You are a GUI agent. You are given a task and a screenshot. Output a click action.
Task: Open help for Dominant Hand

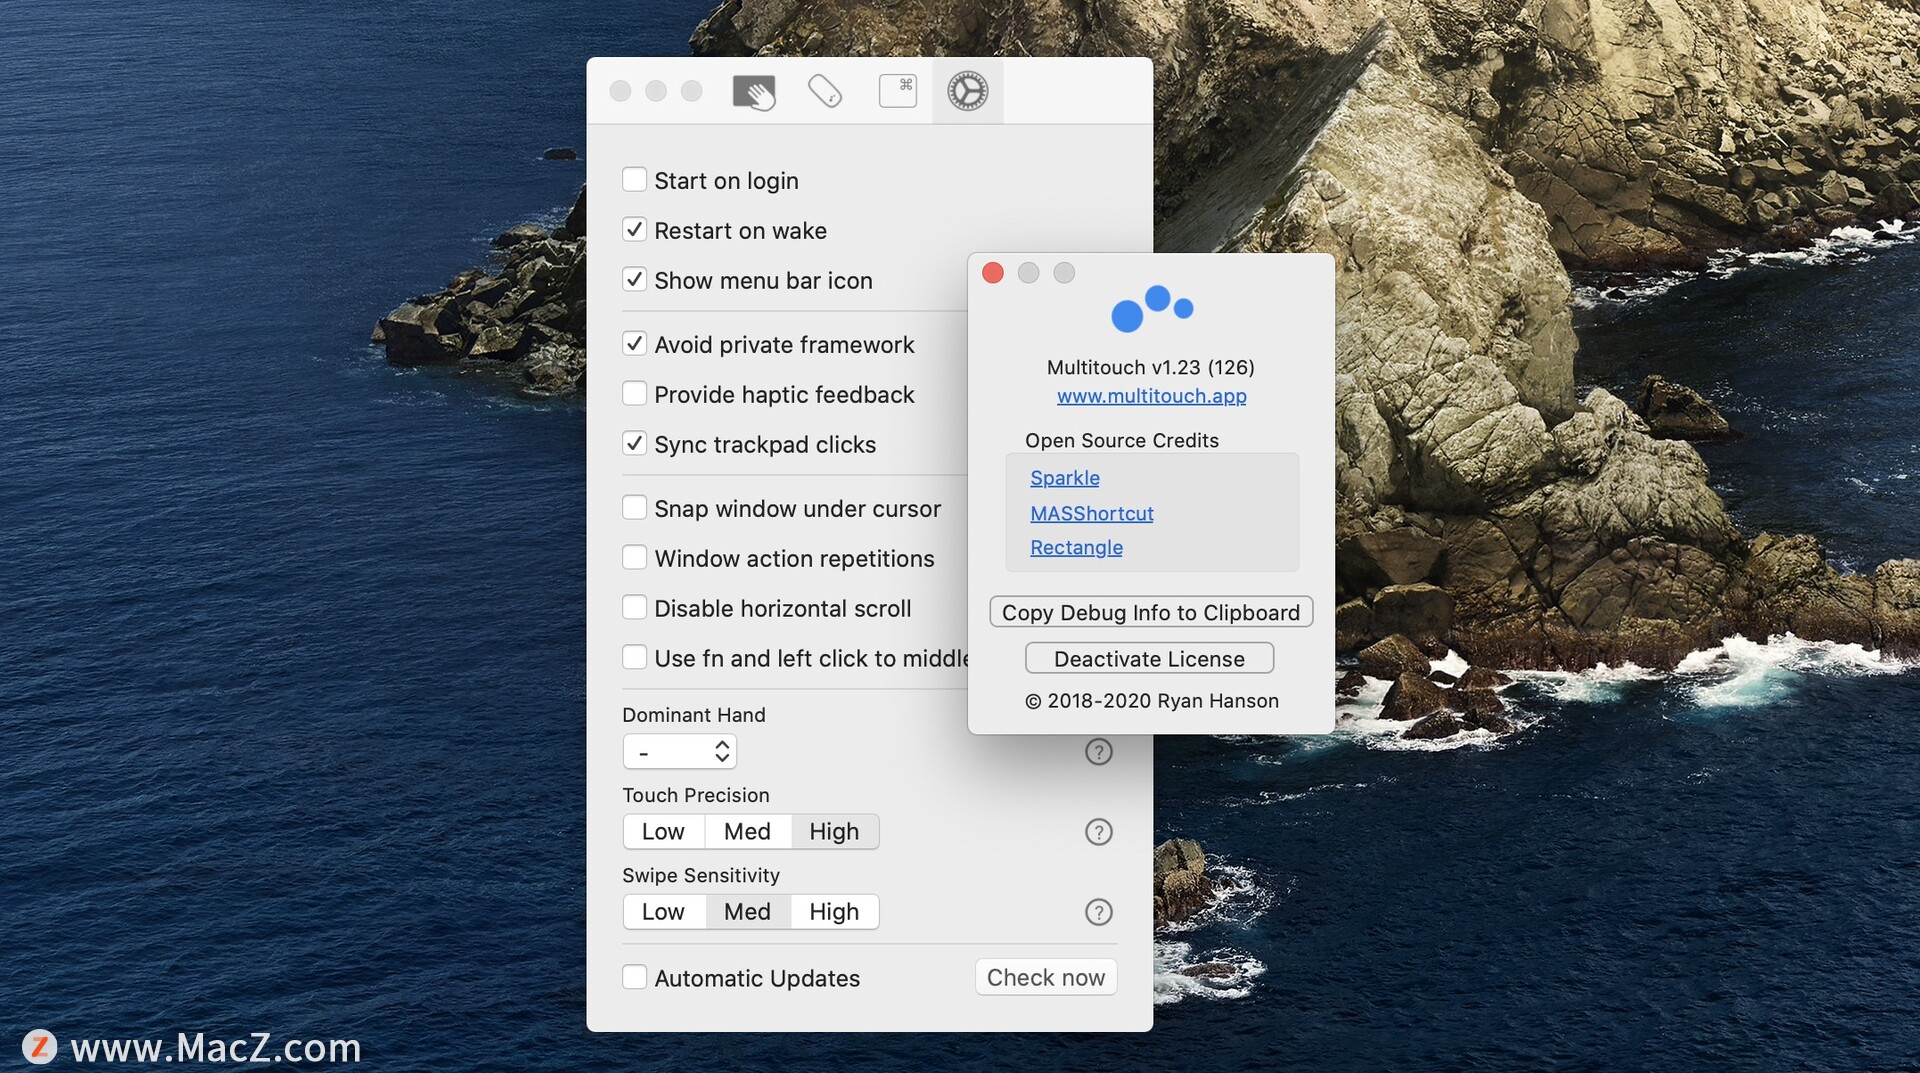click(x=1098, y=752)
